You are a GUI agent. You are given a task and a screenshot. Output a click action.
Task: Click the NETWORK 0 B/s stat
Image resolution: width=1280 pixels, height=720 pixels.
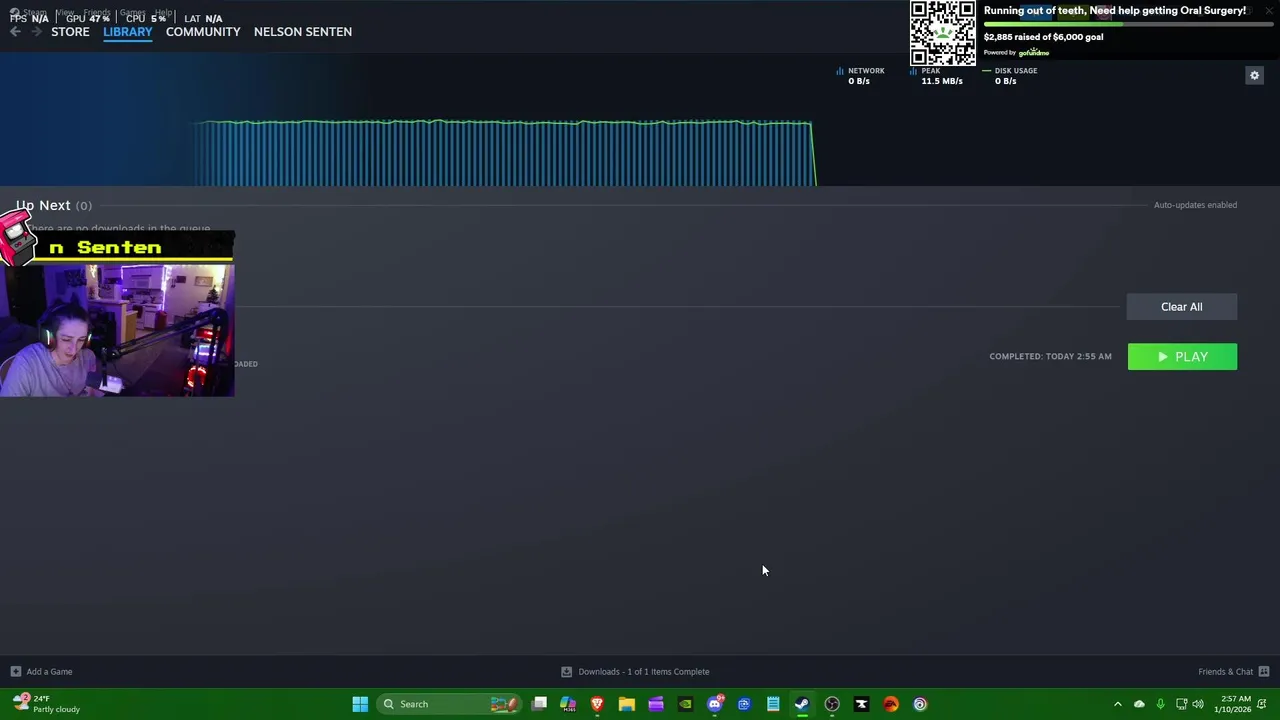coord(862,76)
